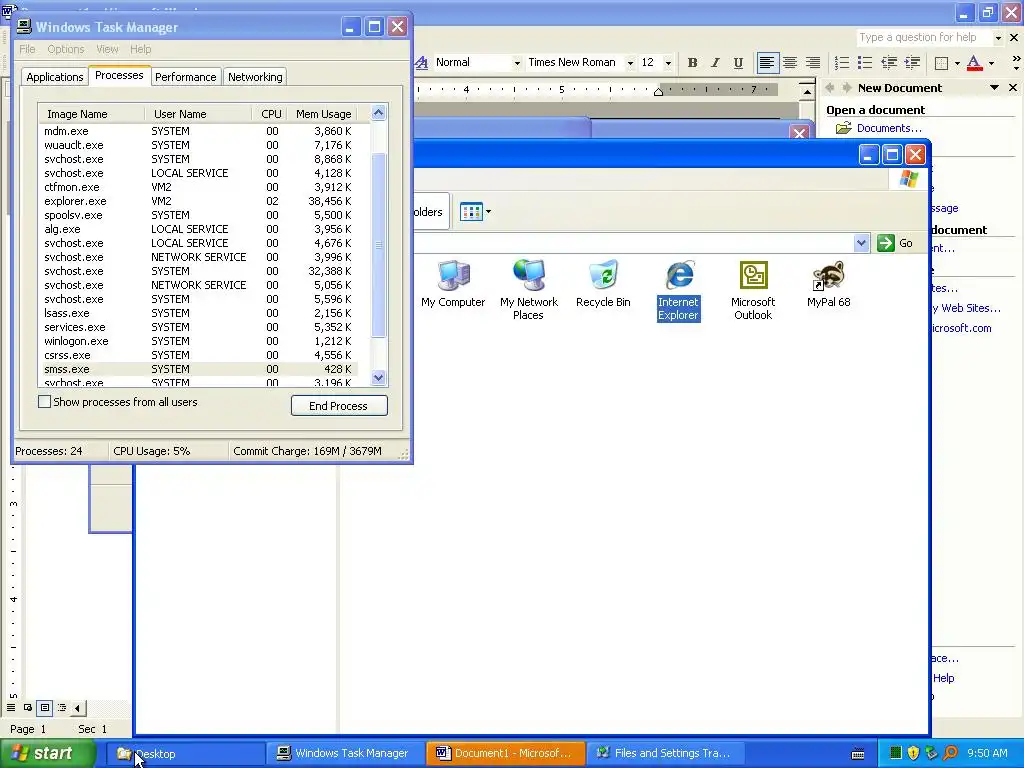The image size is (1024, 768).
Task: Click the process list scroll down arrow
Action: point(379,377)
